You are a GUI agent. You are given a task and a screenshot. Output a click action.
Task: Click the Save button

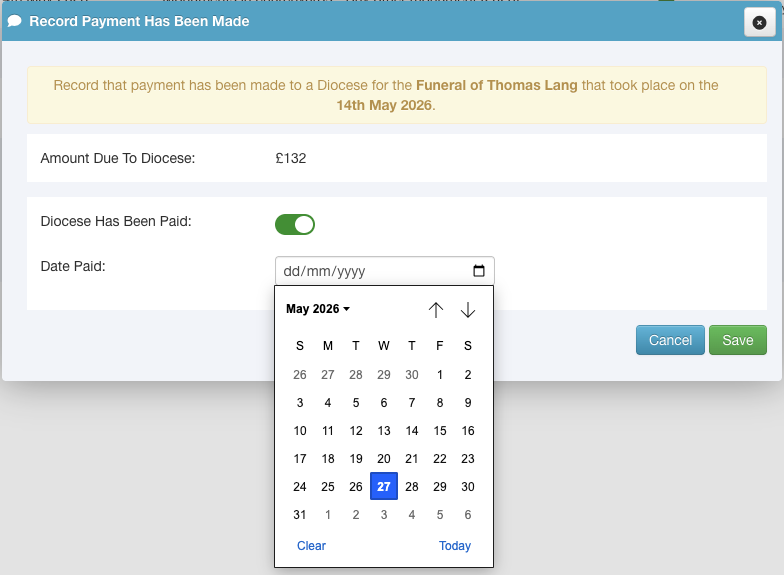738,340
